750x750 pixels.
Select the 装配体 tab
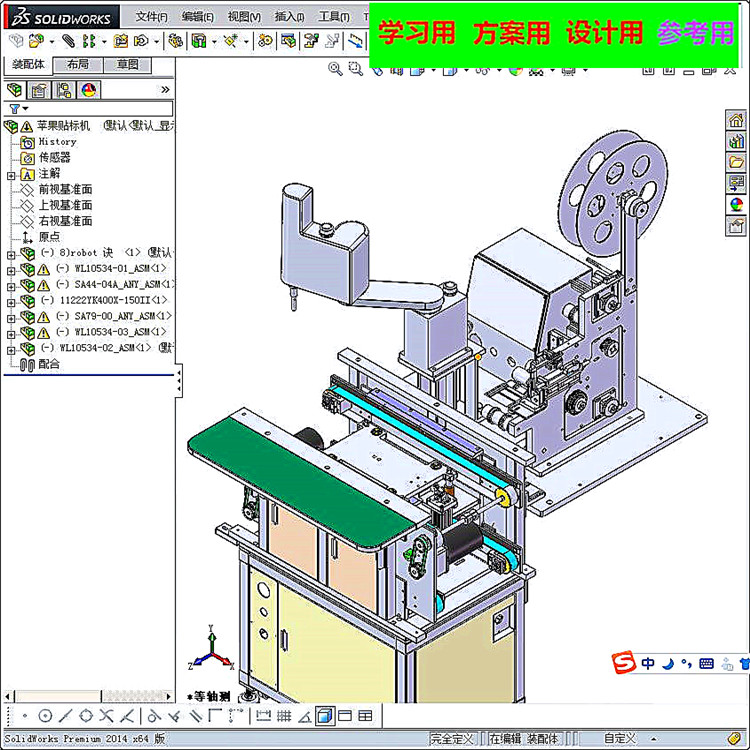[x=28, y=64]
